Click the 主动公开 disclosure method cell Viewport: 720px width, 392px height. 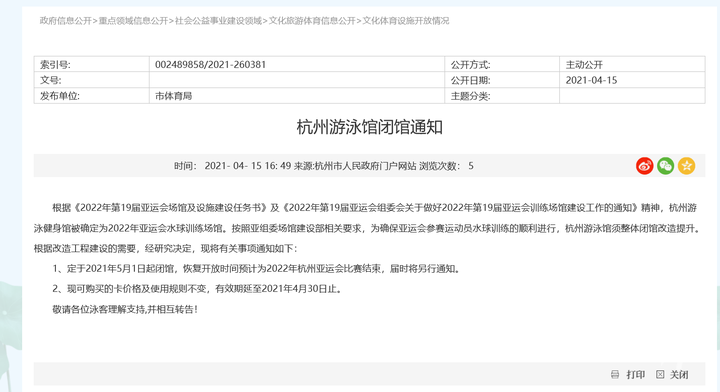point(632,64)
